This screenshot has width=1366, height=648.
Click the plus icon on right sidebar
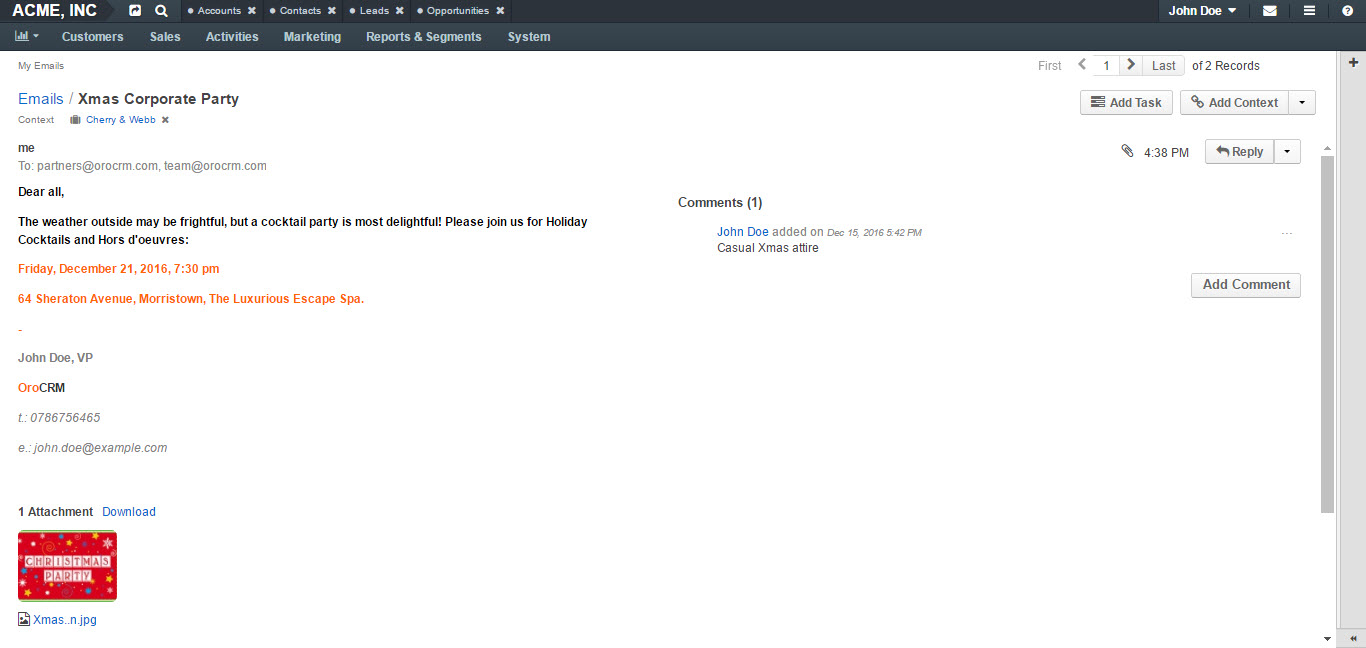click(1354, 62)
